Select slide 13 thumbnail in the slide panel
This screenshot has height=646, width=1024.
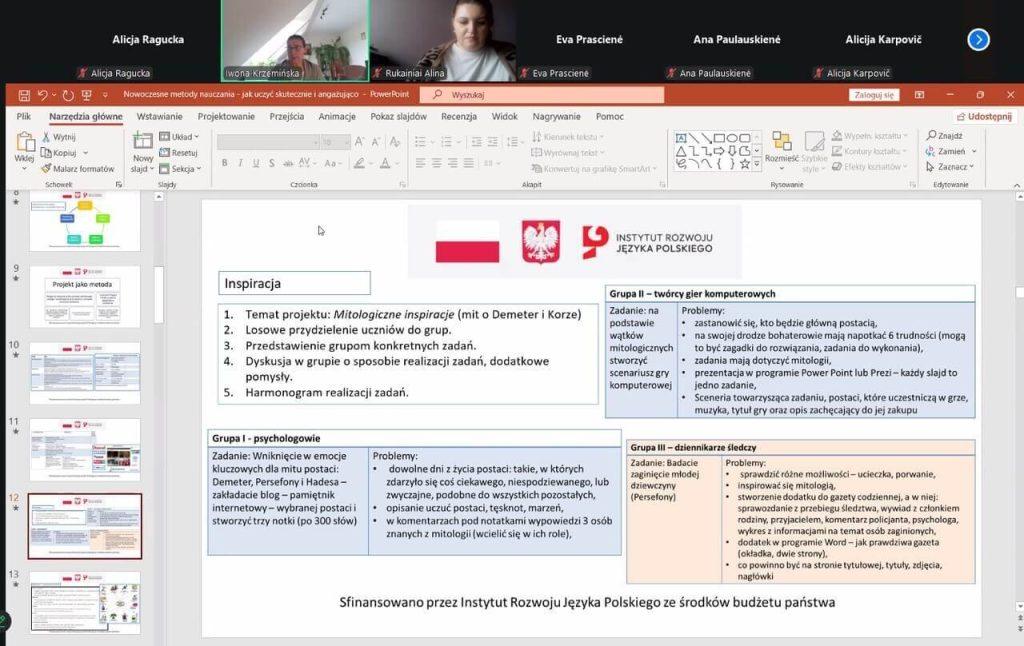point(85,602)
